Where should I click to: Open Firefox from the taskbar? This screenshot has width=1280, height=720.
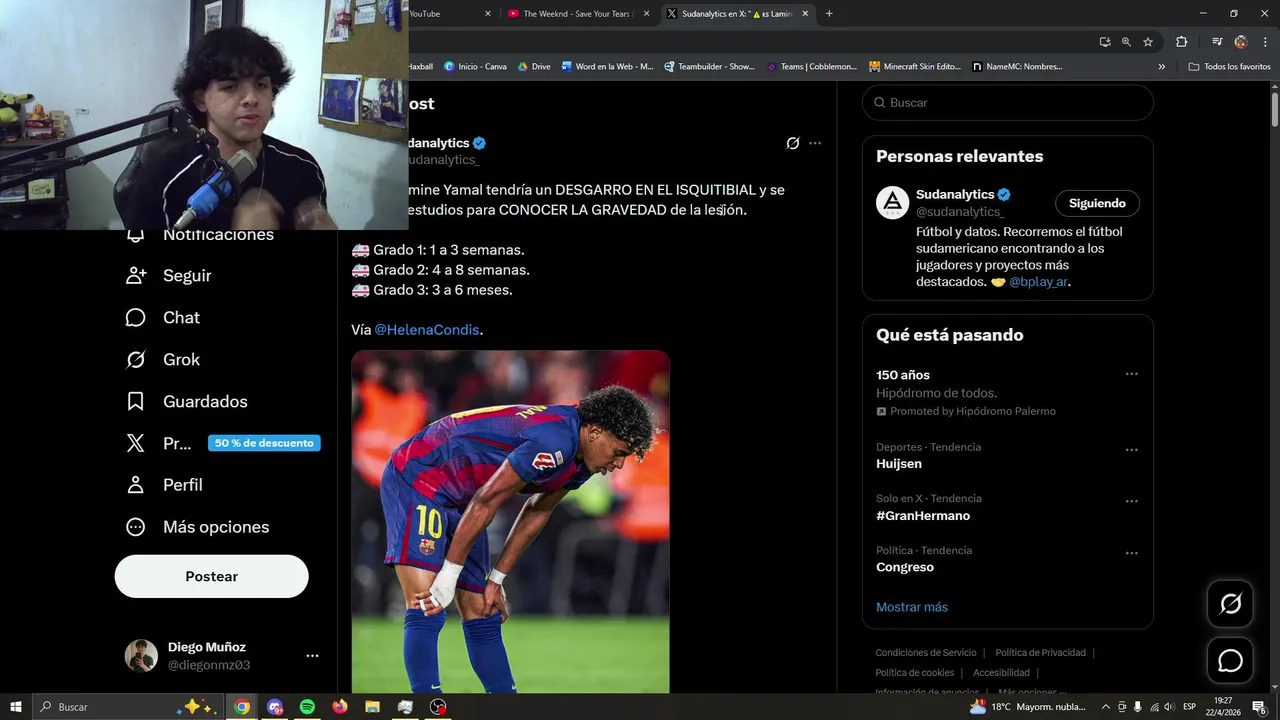[340, 707]
